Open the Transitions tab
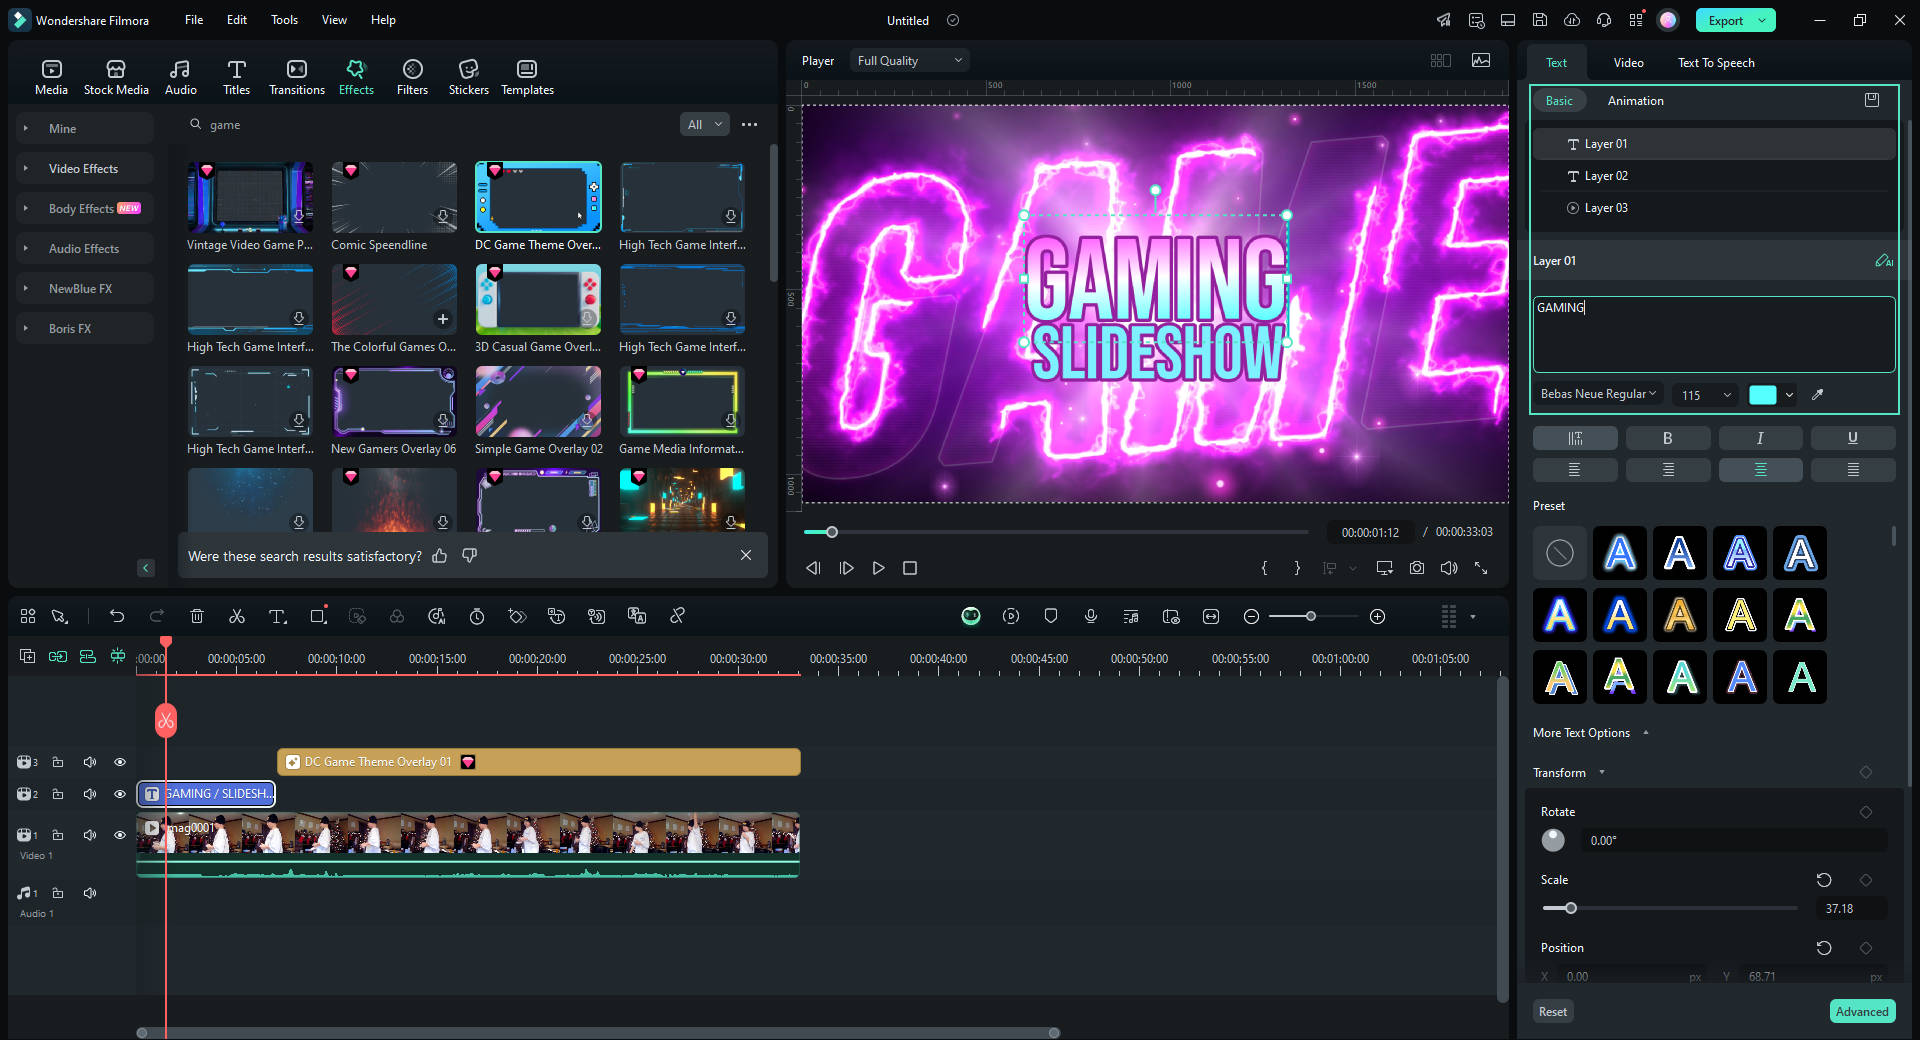The width and height of the screenshot is (1920, 1040). pos(297,77)
